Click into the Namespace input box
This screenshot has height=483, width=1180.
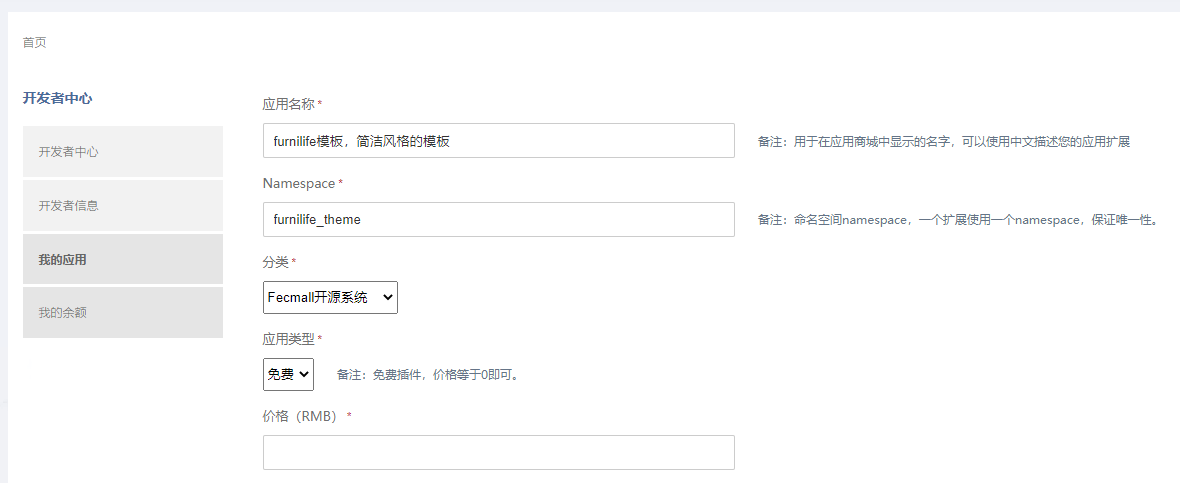pyautogui.click(x=498, y=219)
